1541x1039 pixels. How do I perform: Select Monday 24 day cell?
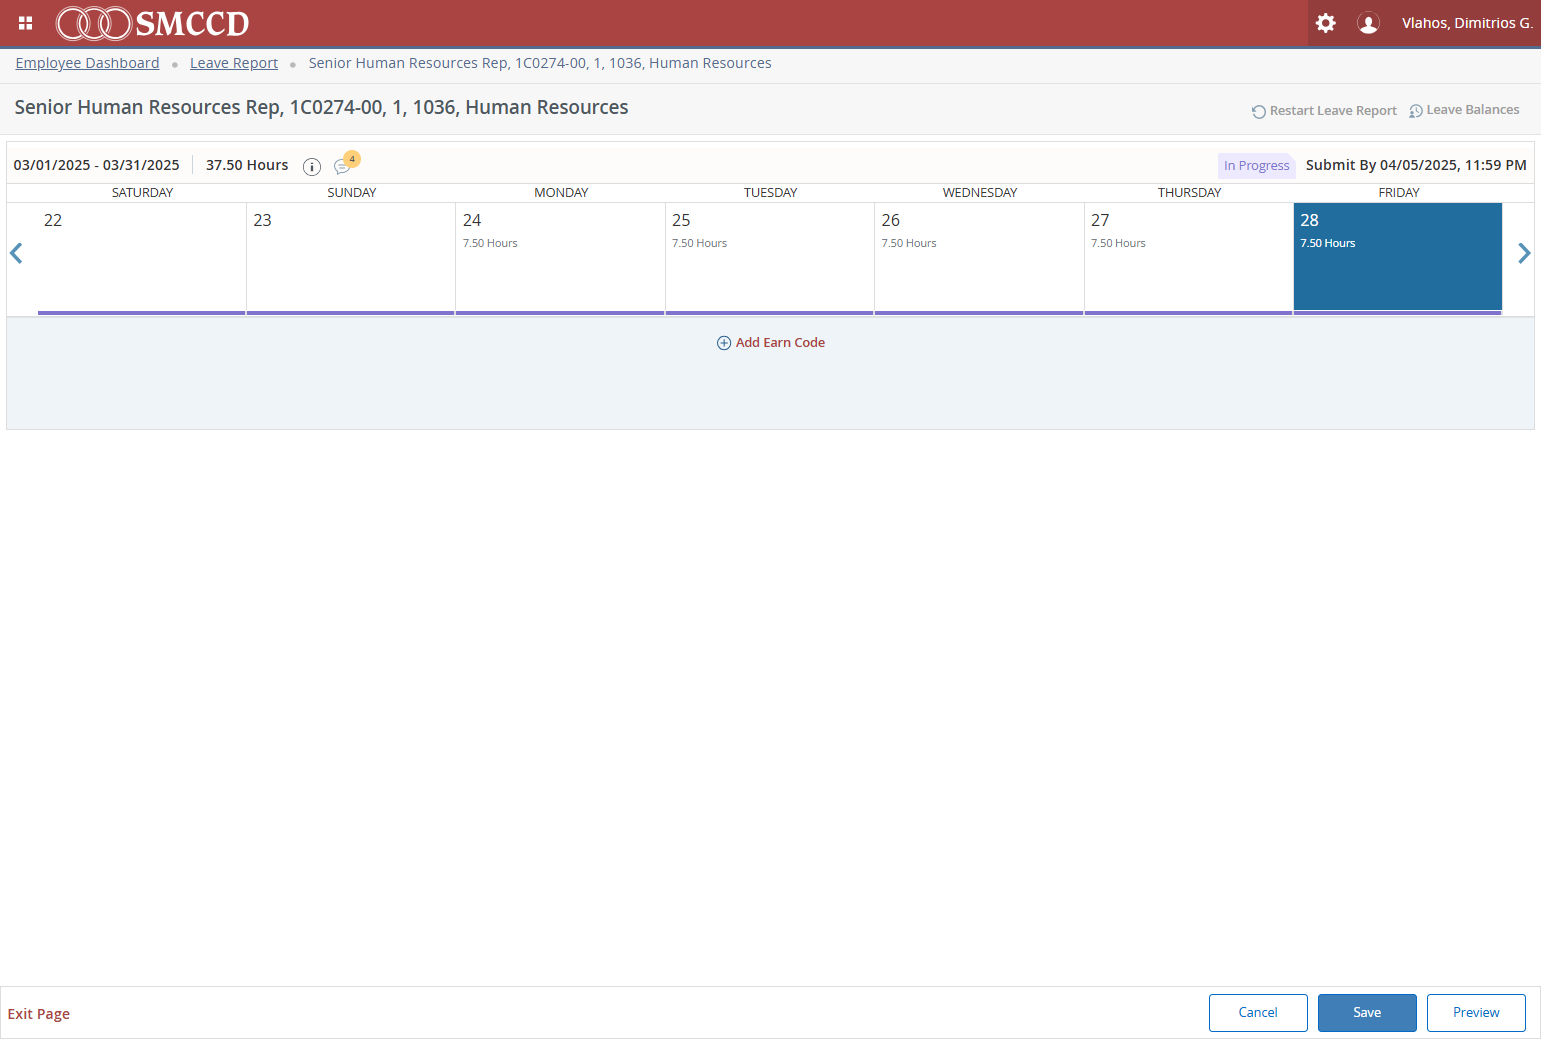point(560,259)
